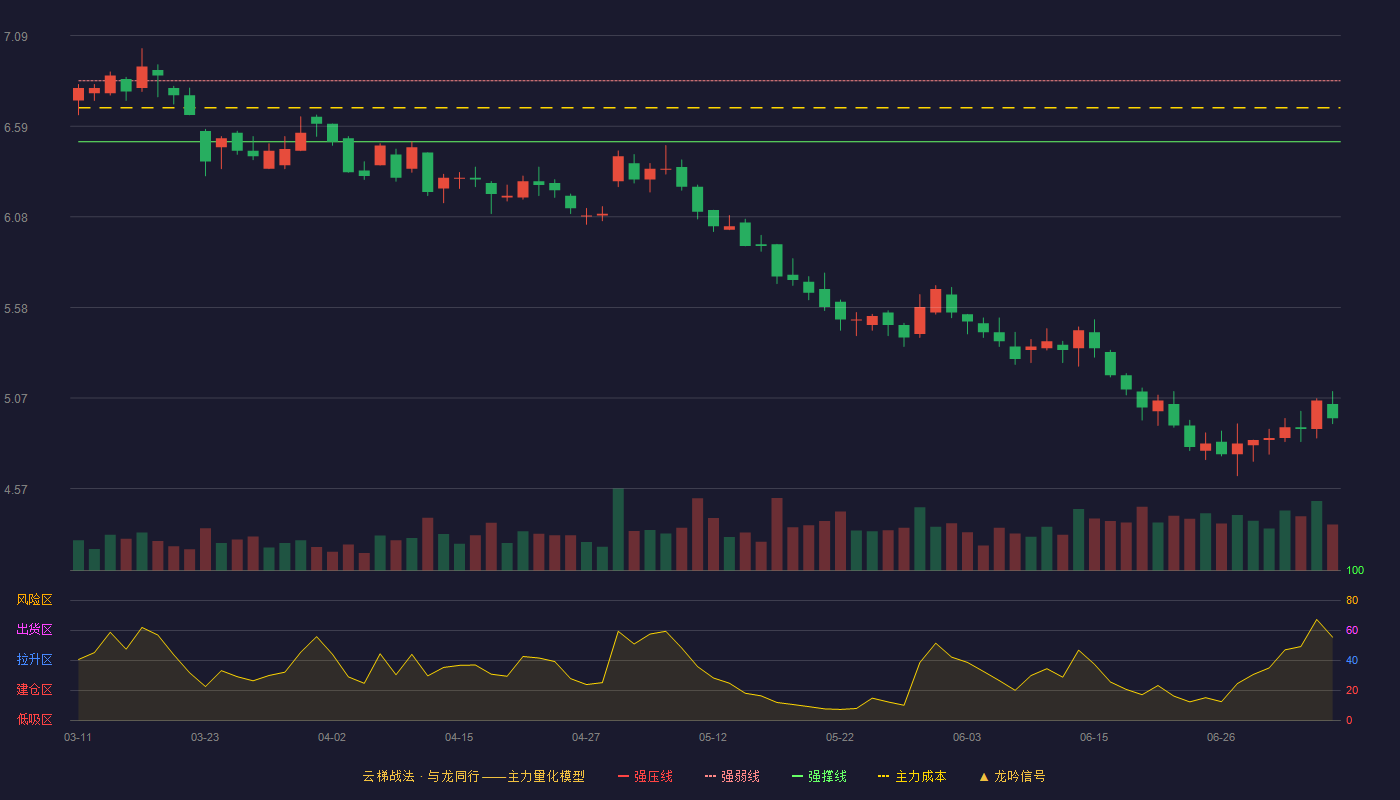Click the 5.58 price axis label
This screenshot has height=800, width=1400.
[16, 309]
